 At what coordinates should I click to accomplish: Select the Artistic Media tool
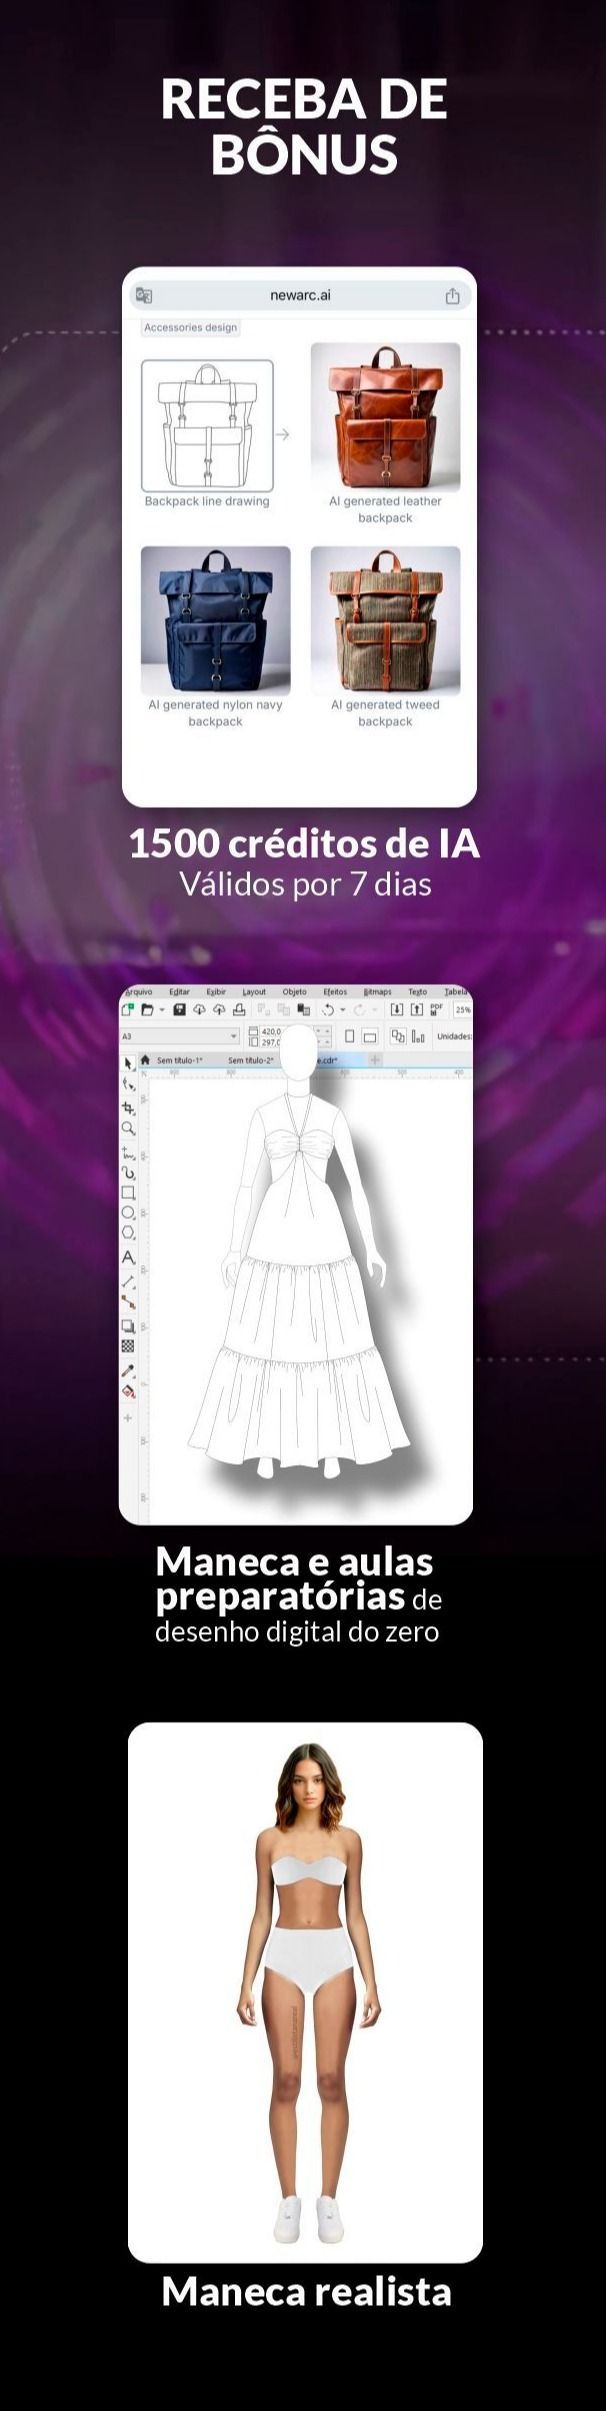pos(128,1172)
